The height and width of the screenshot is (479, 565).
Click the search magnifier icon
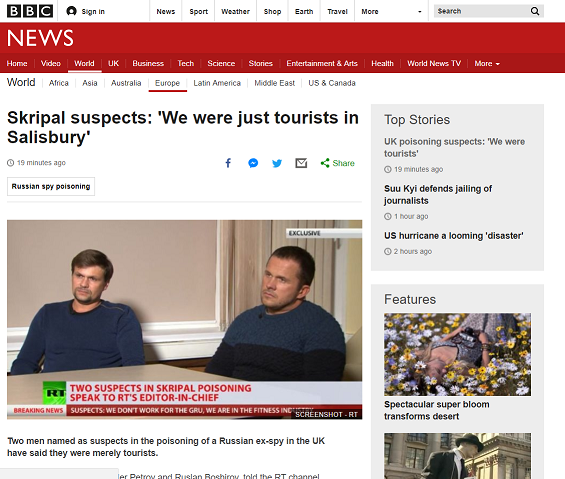(x=535, y=11)
